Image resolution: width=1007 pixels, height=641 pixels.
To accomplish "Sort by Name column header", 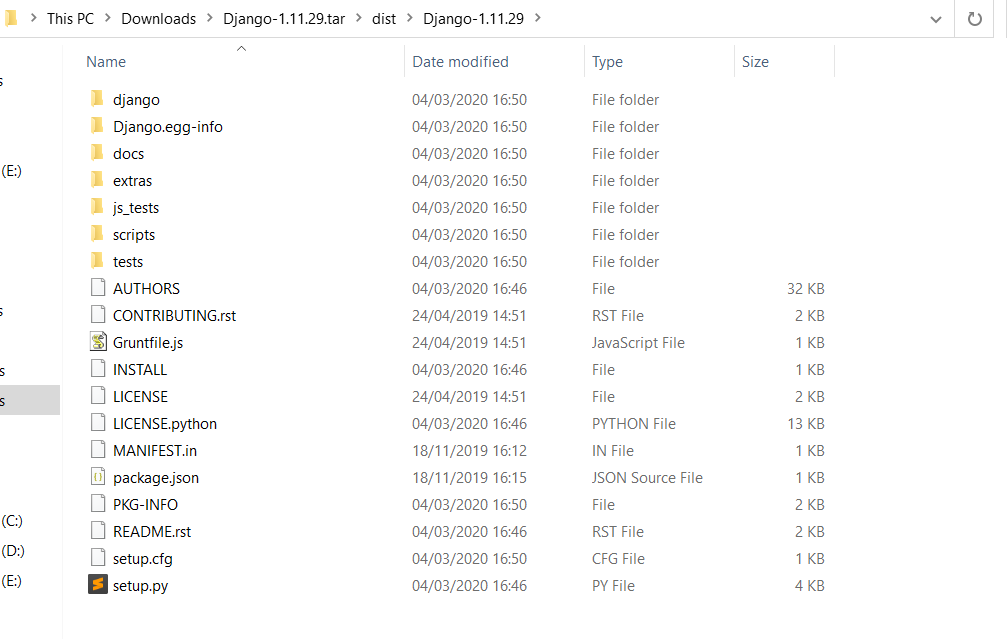I will coord(106,62).
